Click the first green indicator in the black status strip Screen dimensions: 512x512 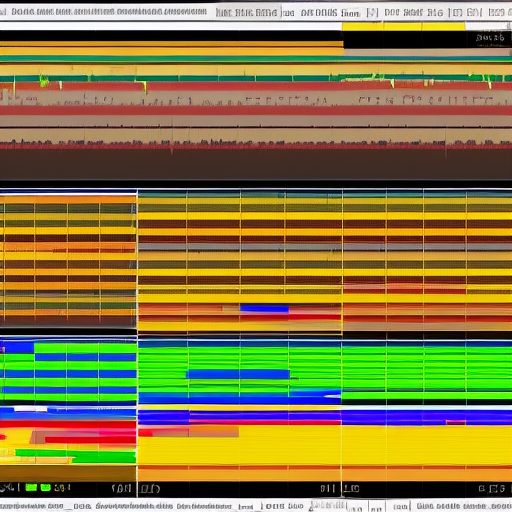tap(31, 488)
